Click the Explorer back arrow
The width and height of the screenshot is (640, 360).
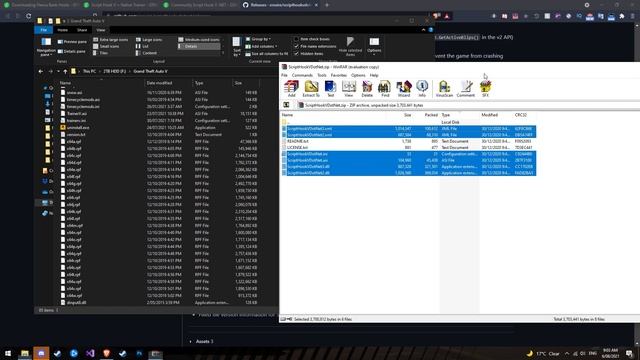(x=40, y=71)
